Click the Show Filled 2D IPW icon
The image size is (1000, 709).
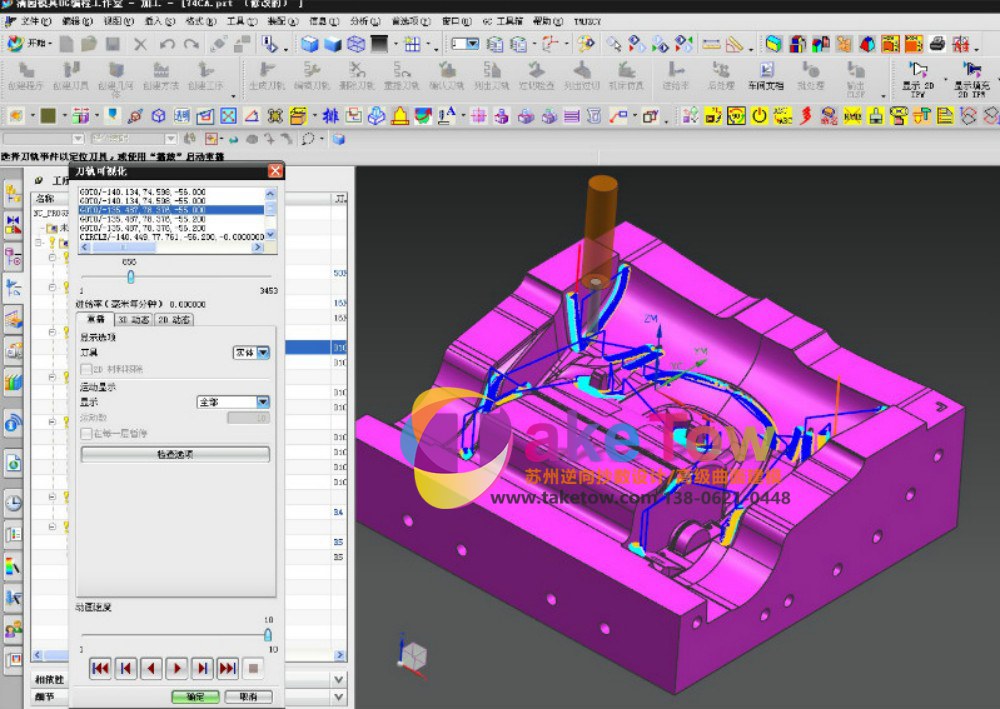971,78
